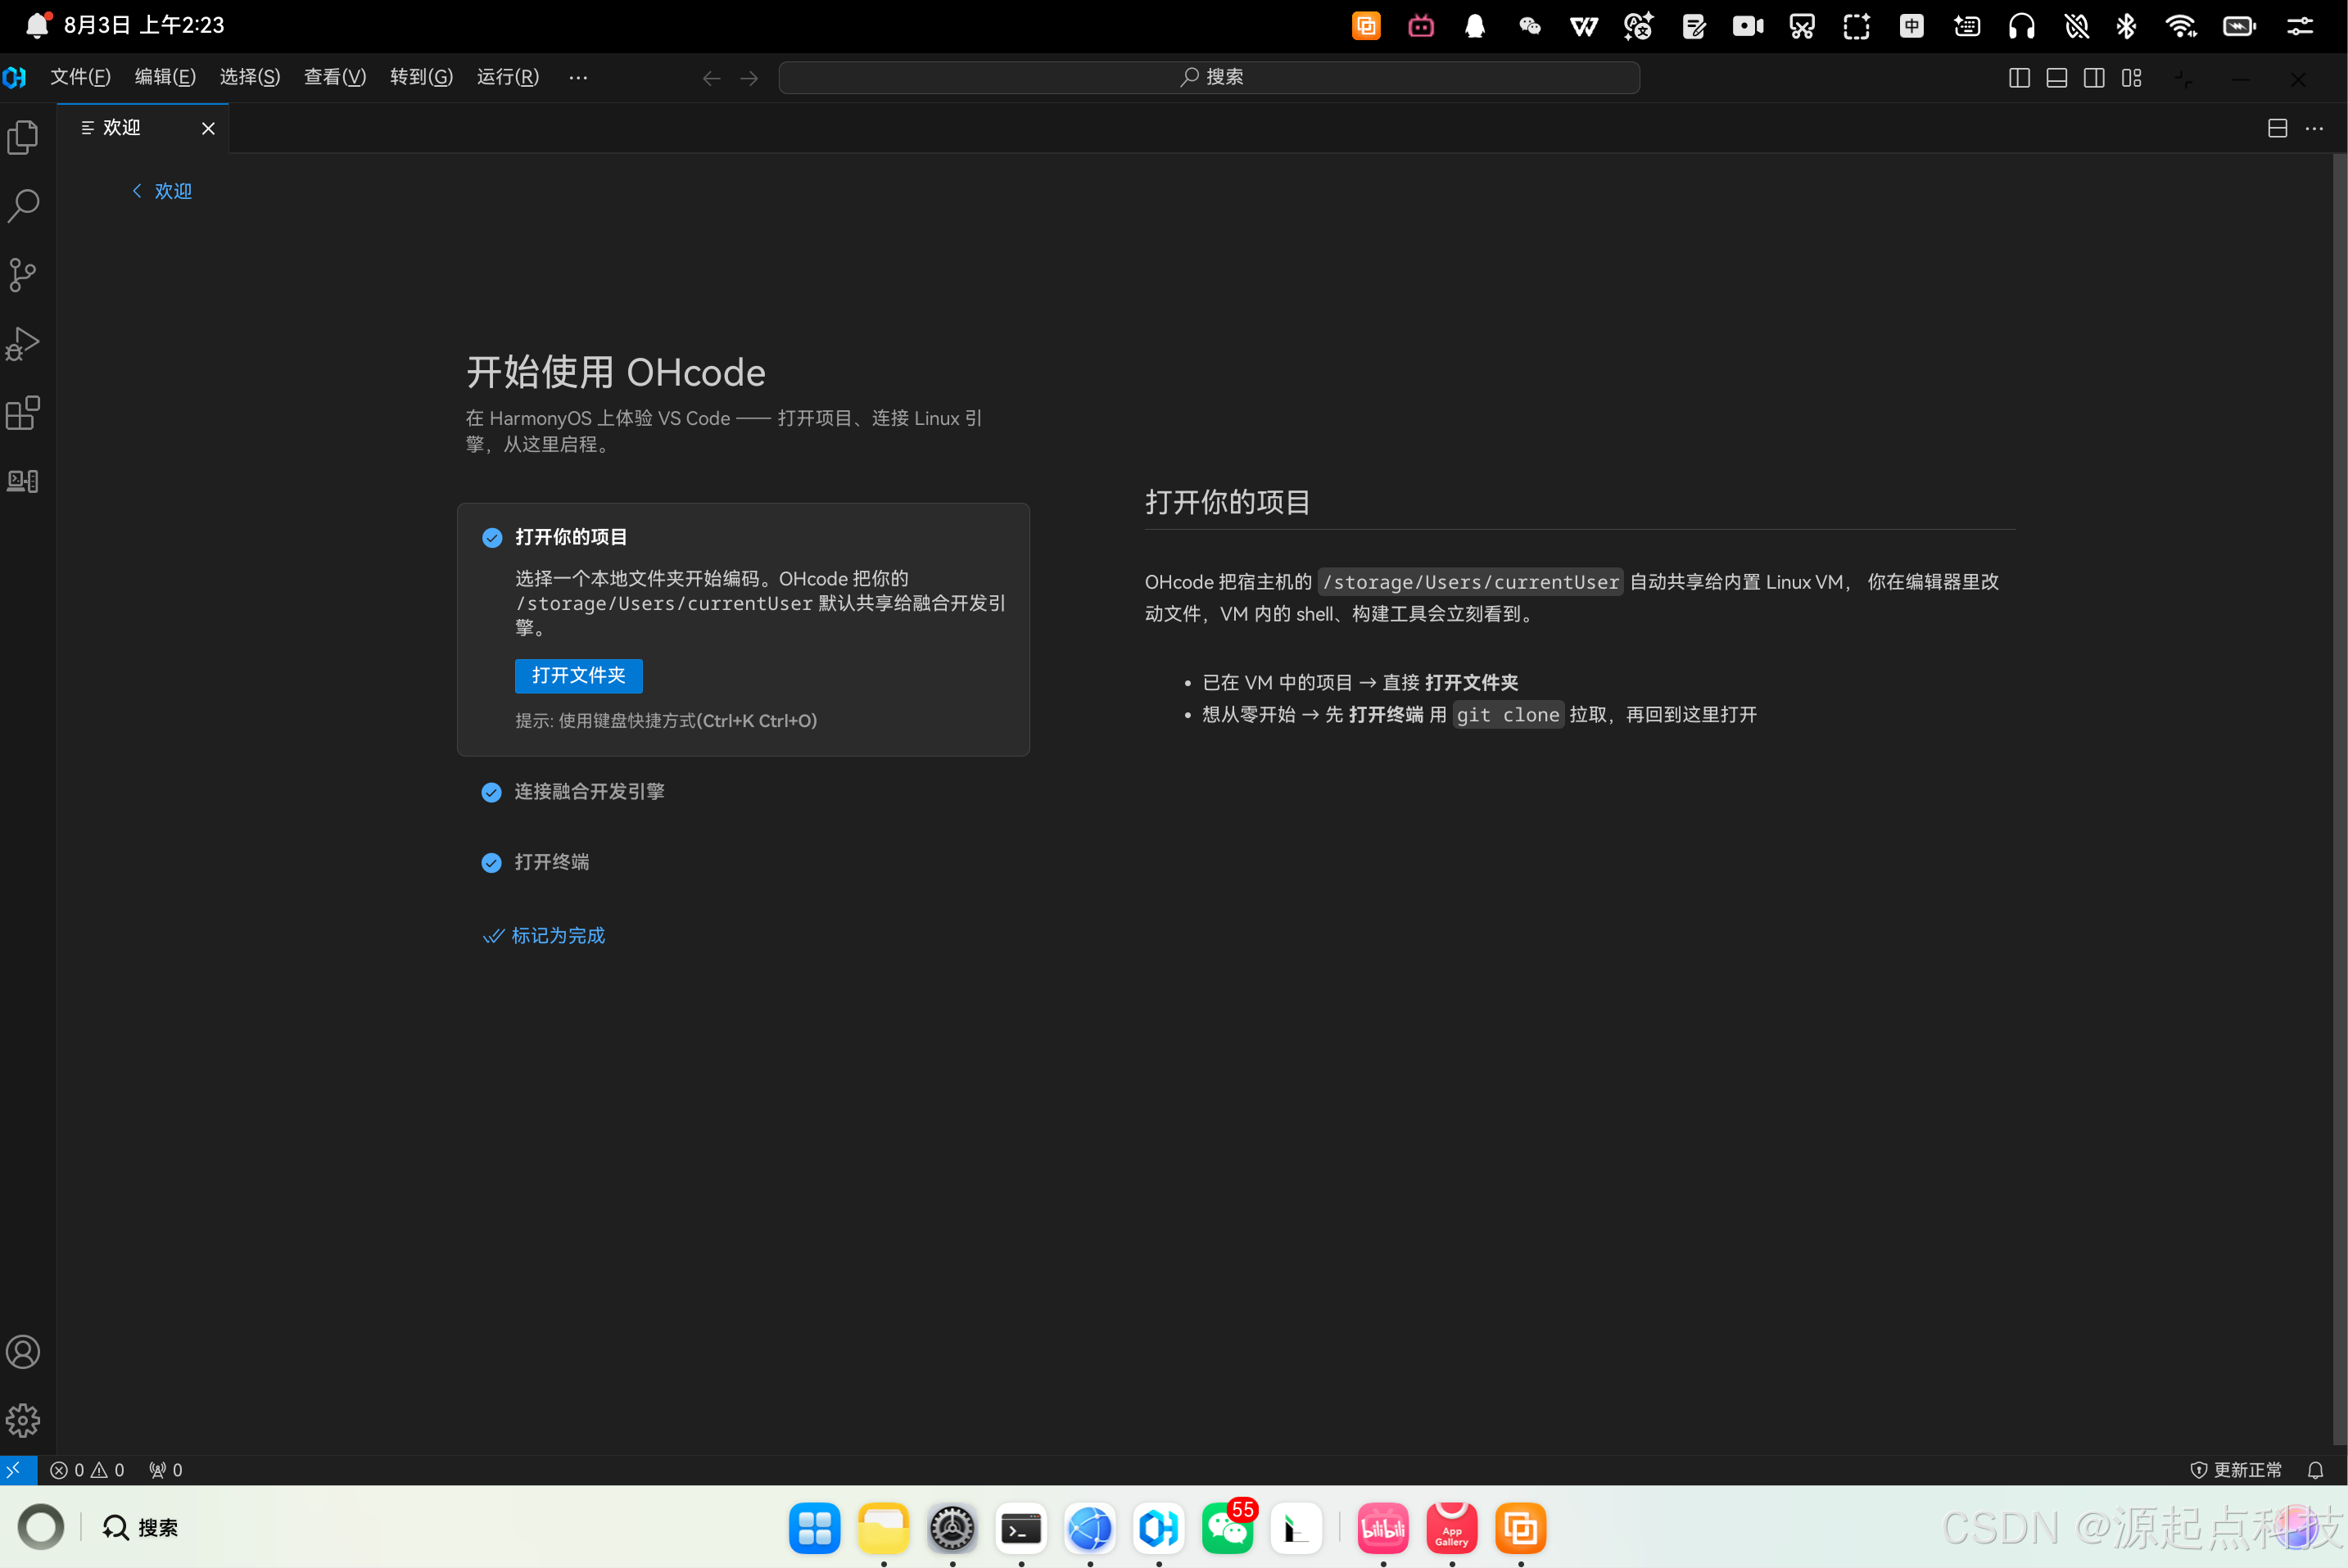The height and width of the screenshot is (1568, 2348).
Task: Go back via the 欢迎 breadcrumb link
Action: click(162, 191)
